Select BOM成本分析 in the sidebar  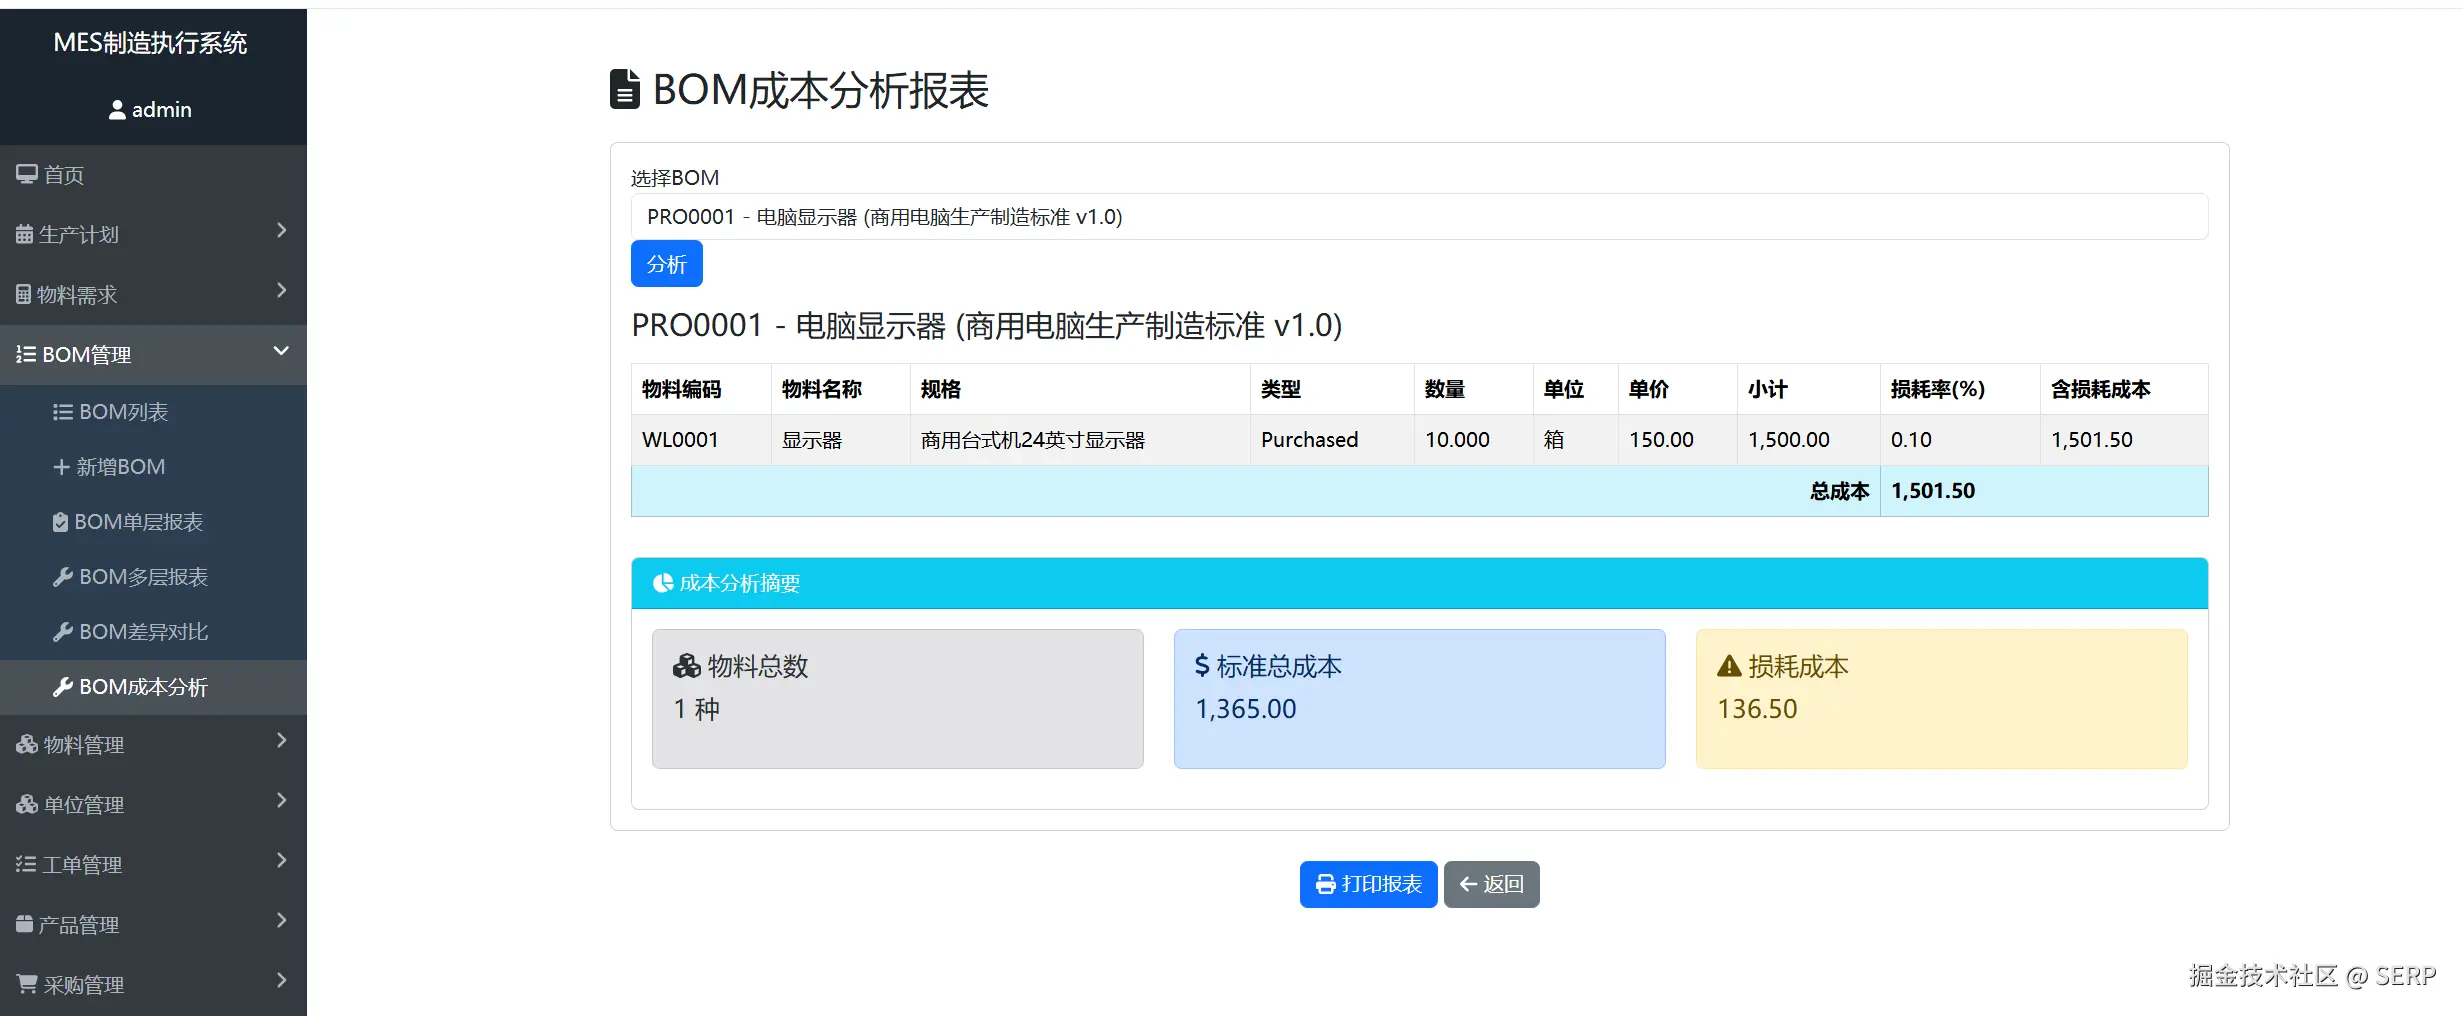(153, 687)
